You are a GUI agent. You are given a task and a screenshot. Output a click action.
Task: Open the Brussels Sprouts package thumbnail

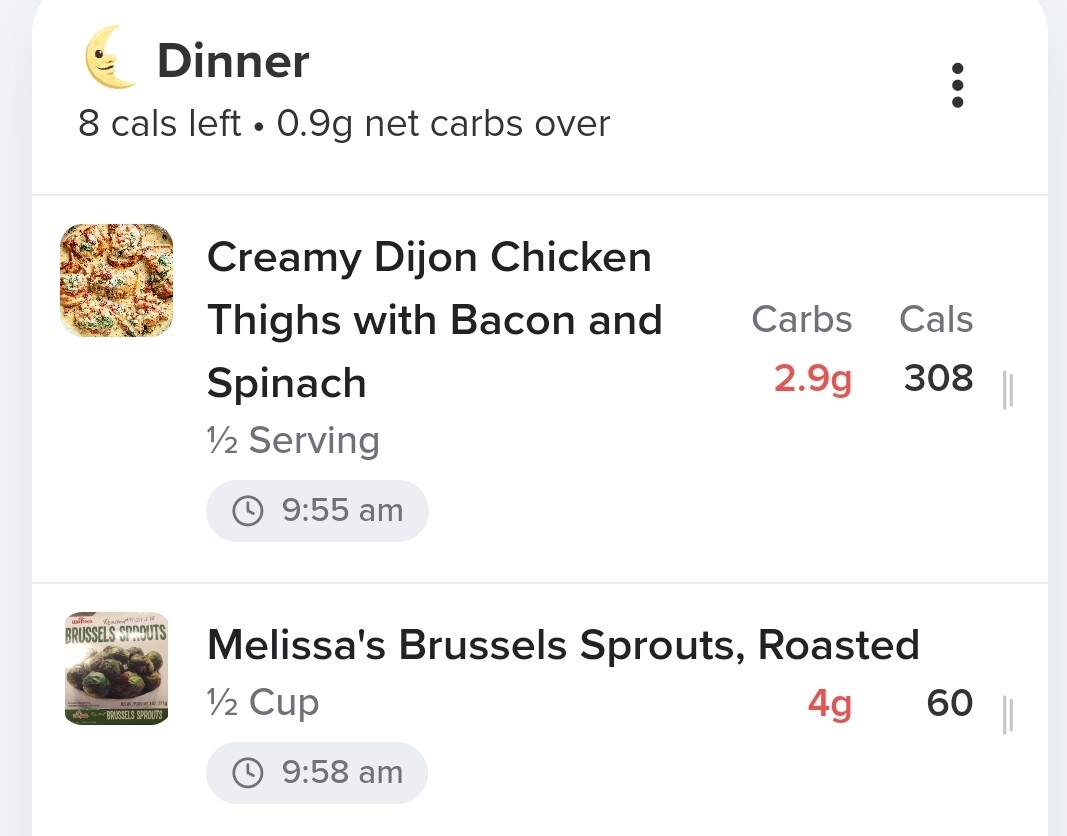(x=116, y=668)
